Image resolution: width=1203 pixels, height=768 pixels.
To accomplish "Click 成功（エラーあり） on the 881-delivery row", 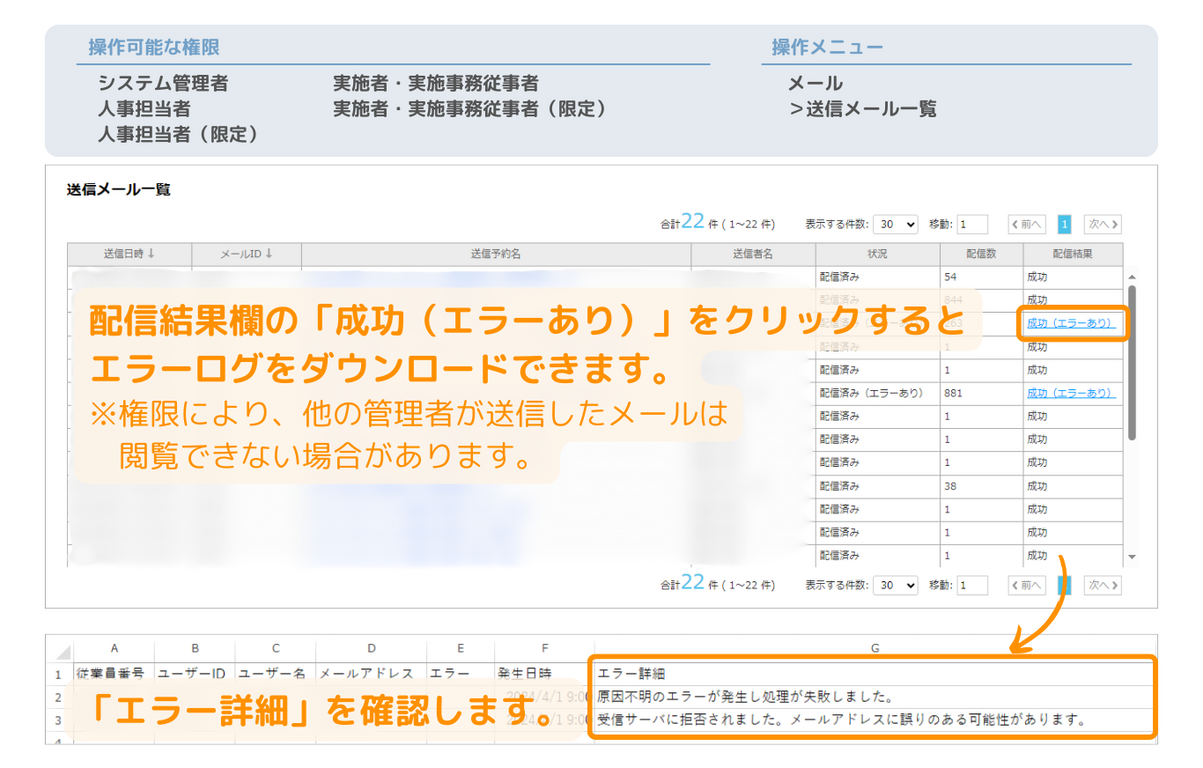I will (x=1070, y=393).
